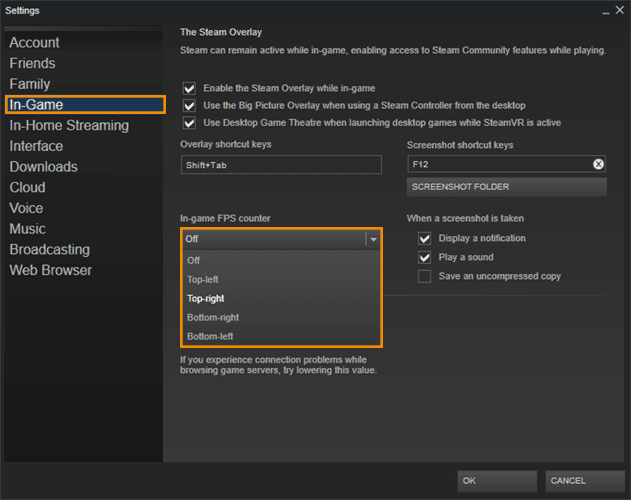Click the Overlay shortcut keys field
Viewport: 631px width, 500px height.
[x=281, y=165]
